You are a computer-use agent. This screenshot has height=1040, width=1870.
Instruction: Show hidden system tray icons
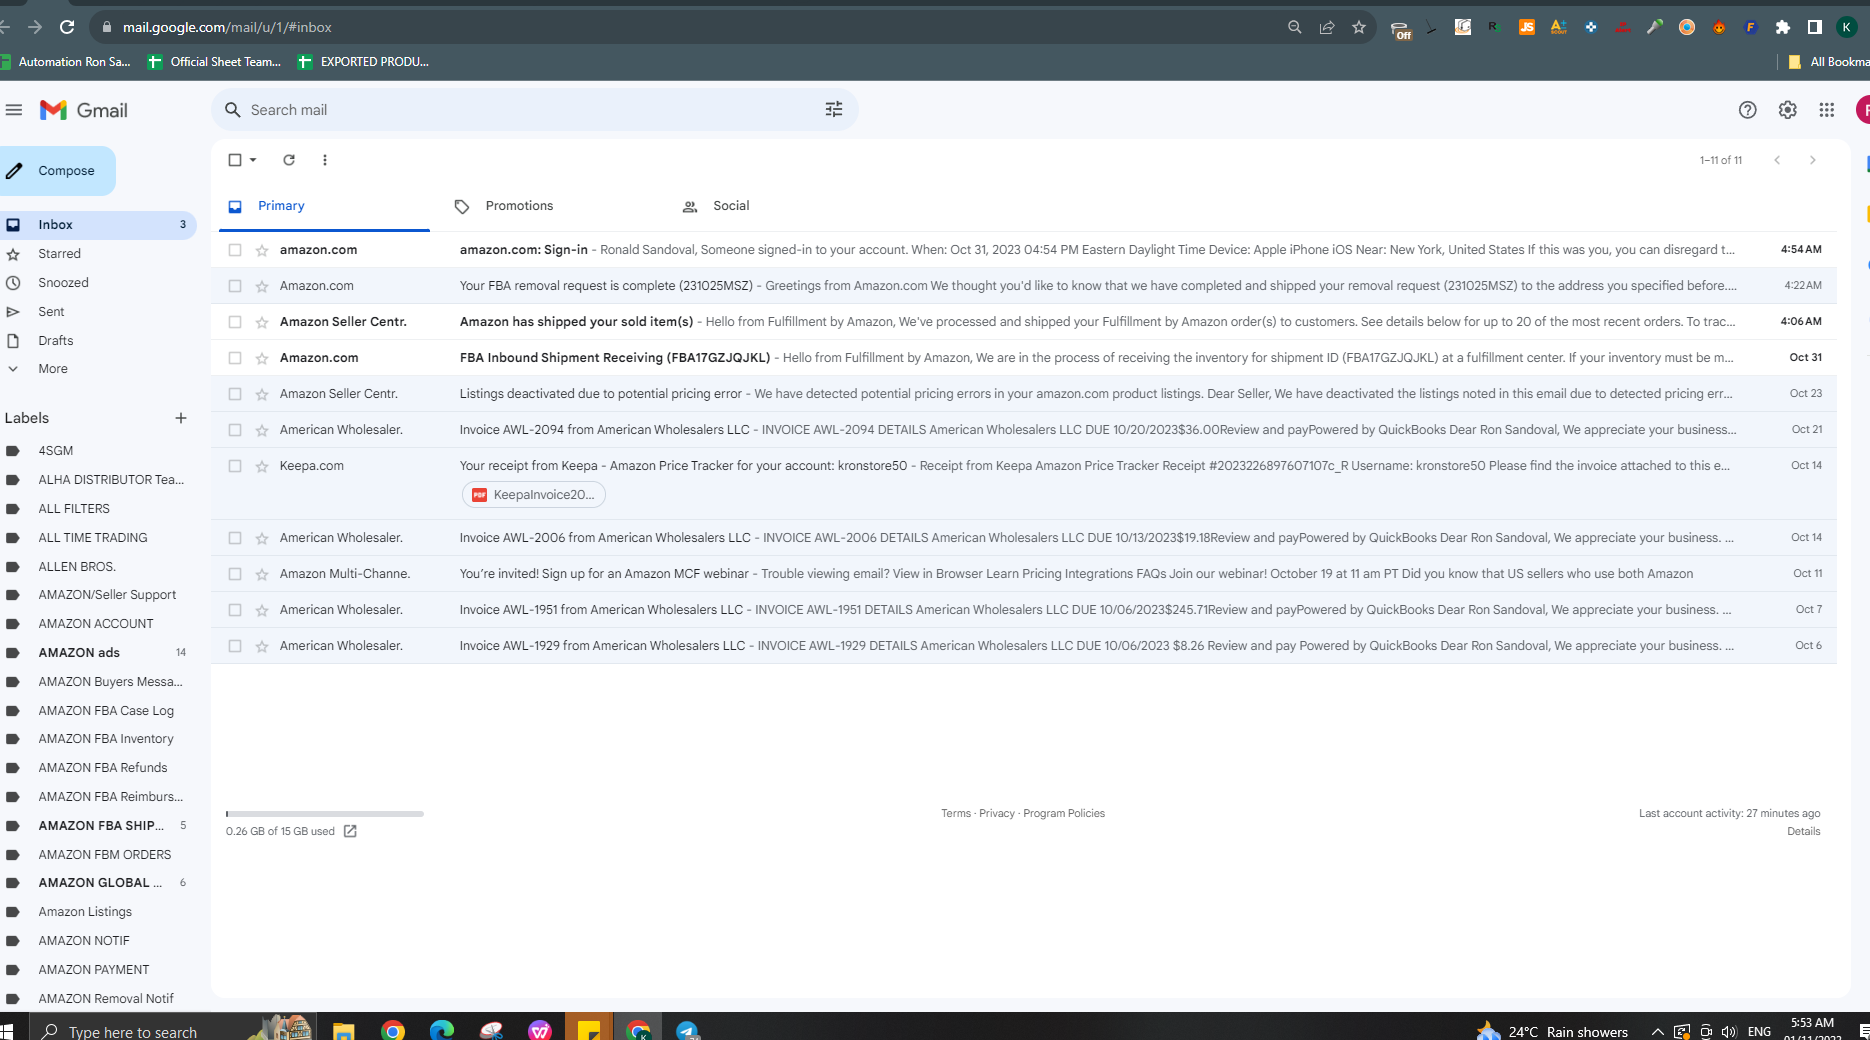1657,1031
